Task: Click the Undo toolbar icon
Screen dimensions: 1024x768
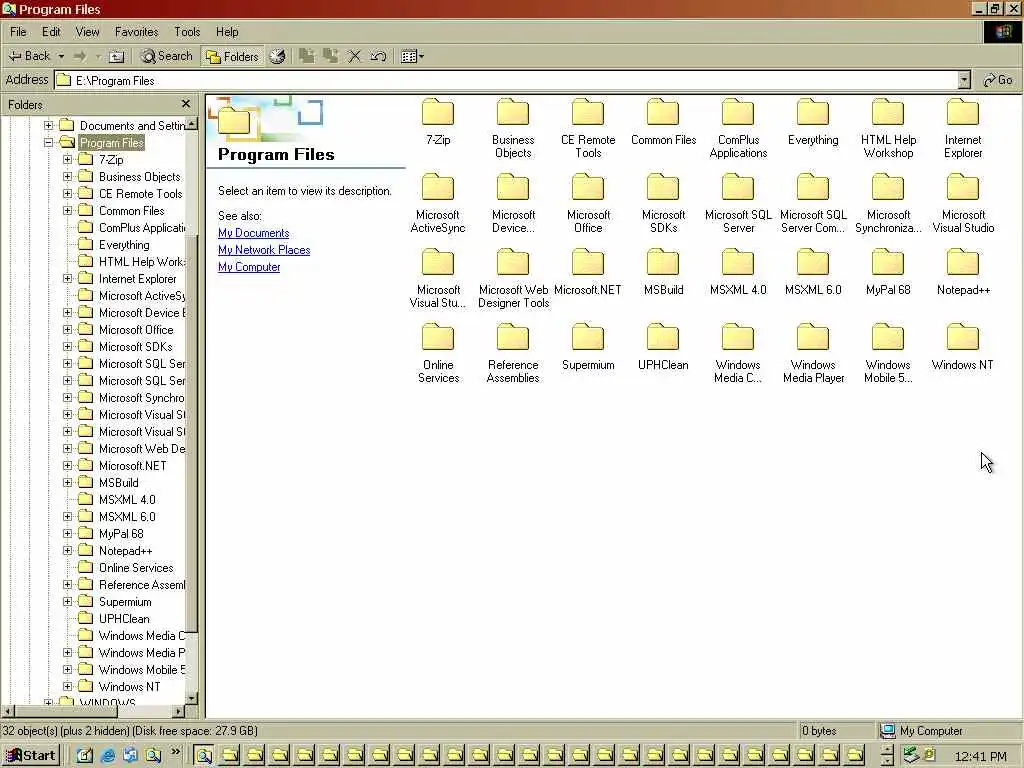Action: pos(378,56)
